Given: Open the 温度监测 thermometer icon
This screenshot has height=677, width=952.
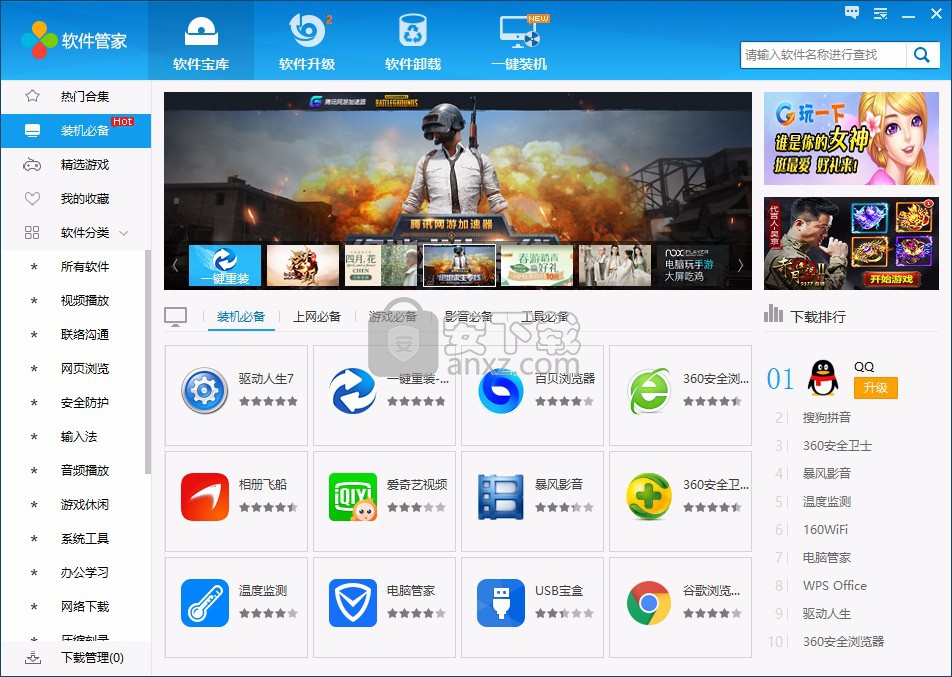Looking at the screenshot, I should (x=205, y=602).
